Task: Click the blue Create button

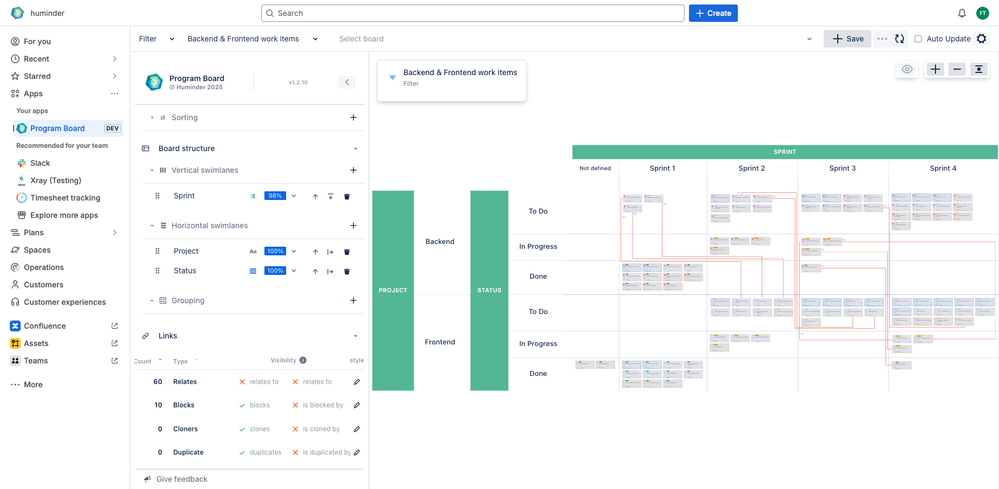Action: (713, 13)
